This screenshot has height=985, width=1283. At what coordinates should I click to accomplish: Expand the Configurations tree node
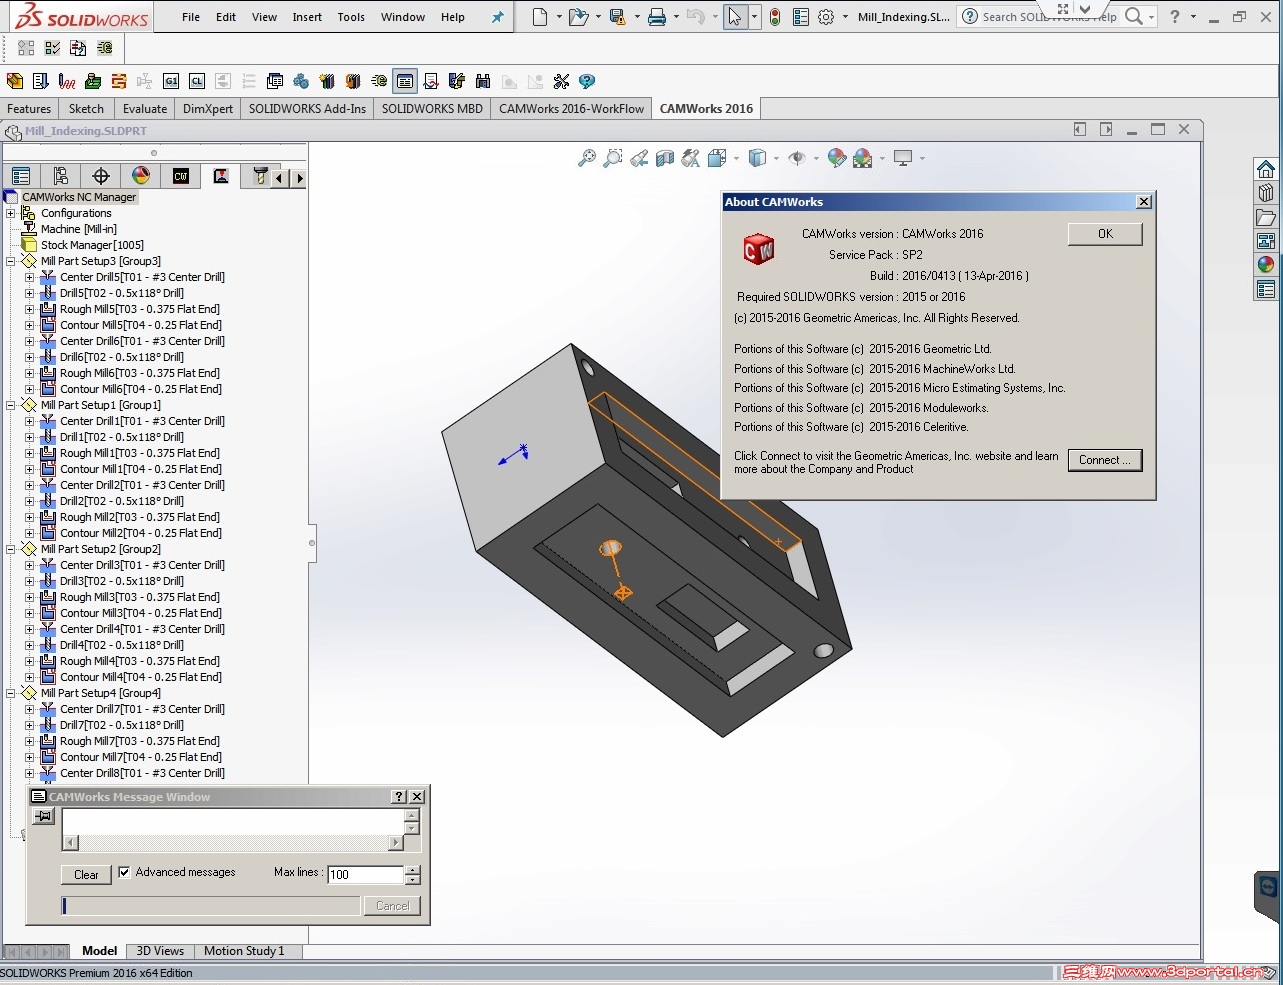click(11, 213)
